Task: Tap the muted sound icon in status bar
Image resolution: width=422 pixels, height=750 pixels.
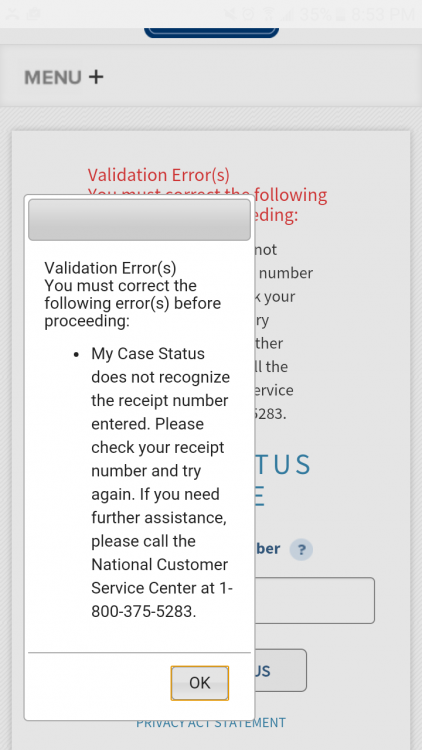Action: pyautogui.click(x=229, y=14)
